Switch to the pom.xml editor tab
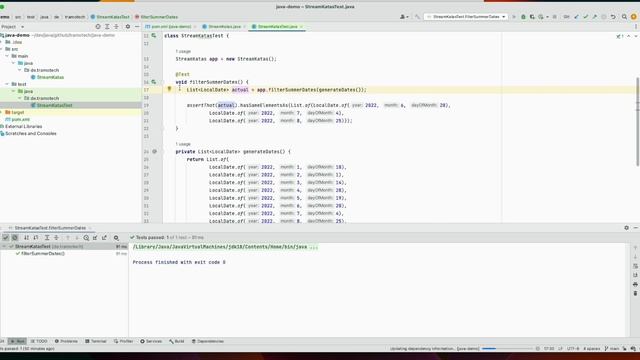 pyautogui.click(x=171, y=27)
